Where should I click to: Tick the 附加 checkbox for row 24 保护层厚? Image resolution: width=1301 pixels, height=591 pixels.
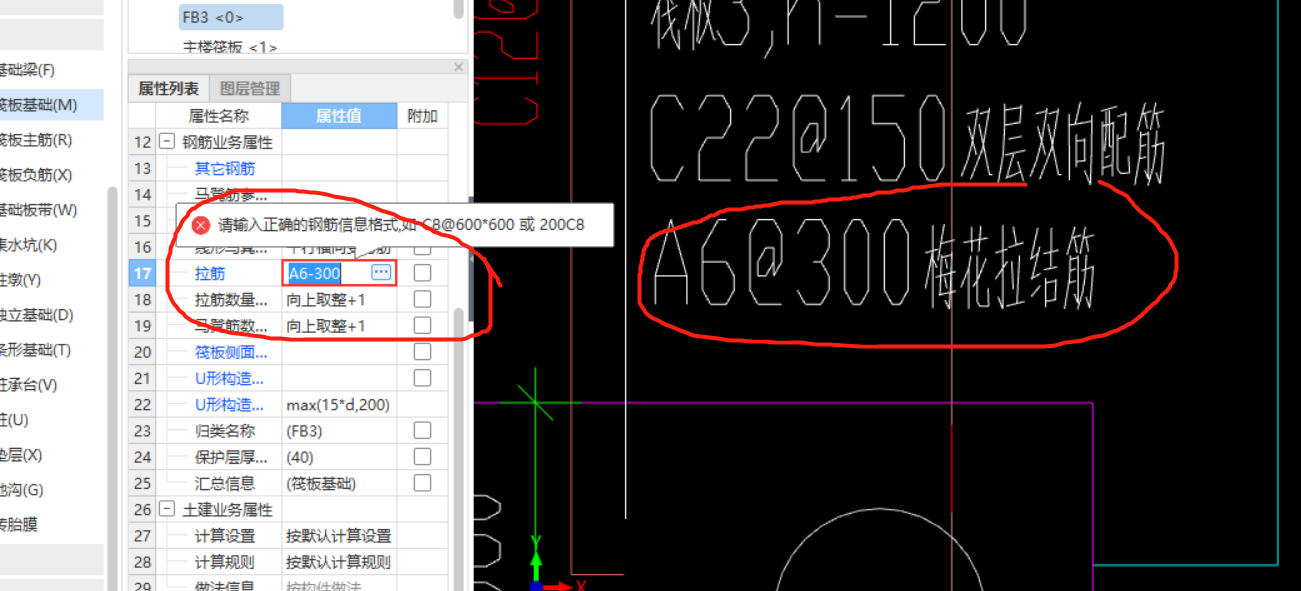[422, 457]
